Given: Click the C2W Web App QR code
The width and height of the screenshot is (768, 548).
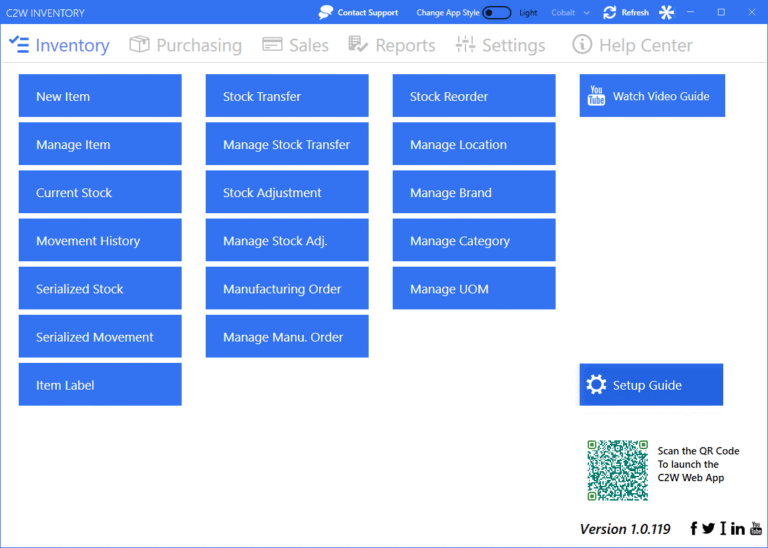Looking at the screenshot, I should coord(617,470).
